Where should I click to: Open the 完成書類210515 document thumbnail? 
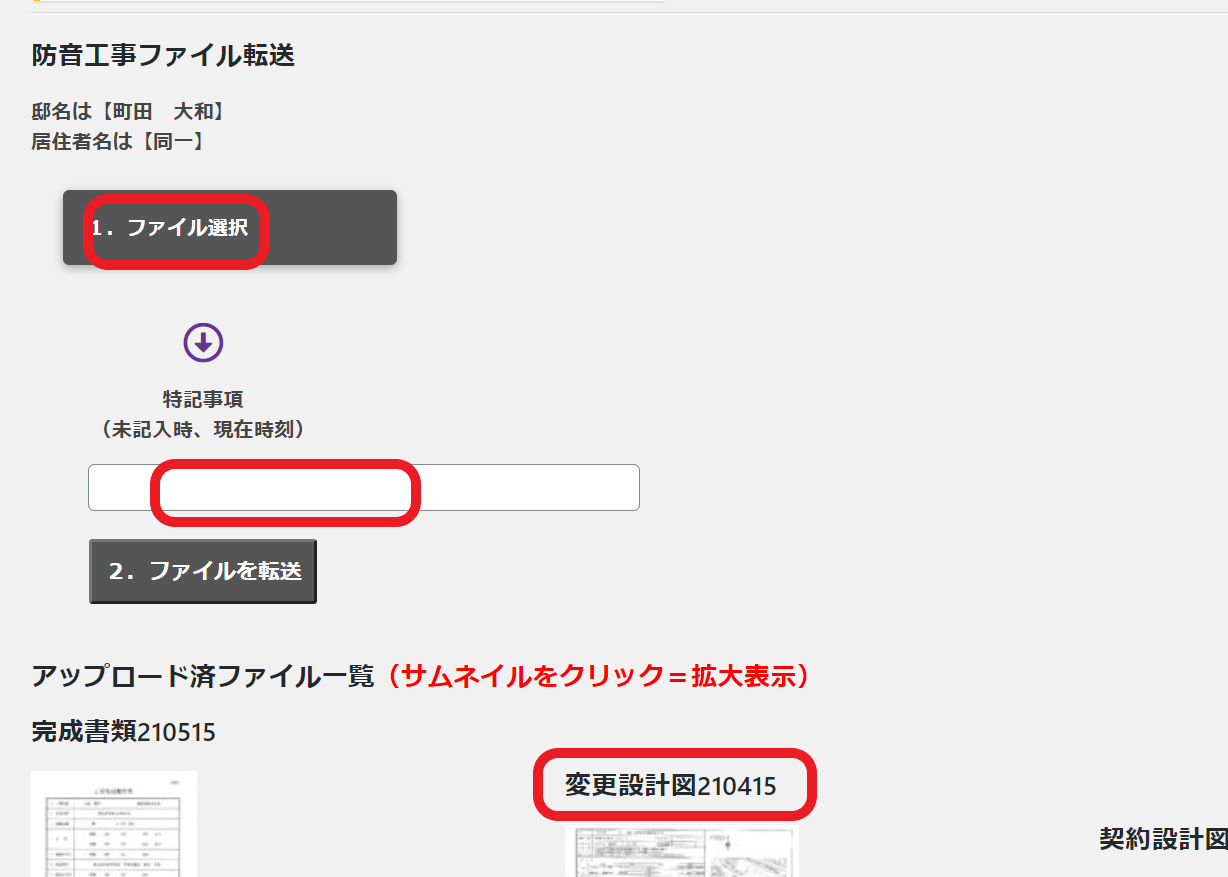coord(114,824)
